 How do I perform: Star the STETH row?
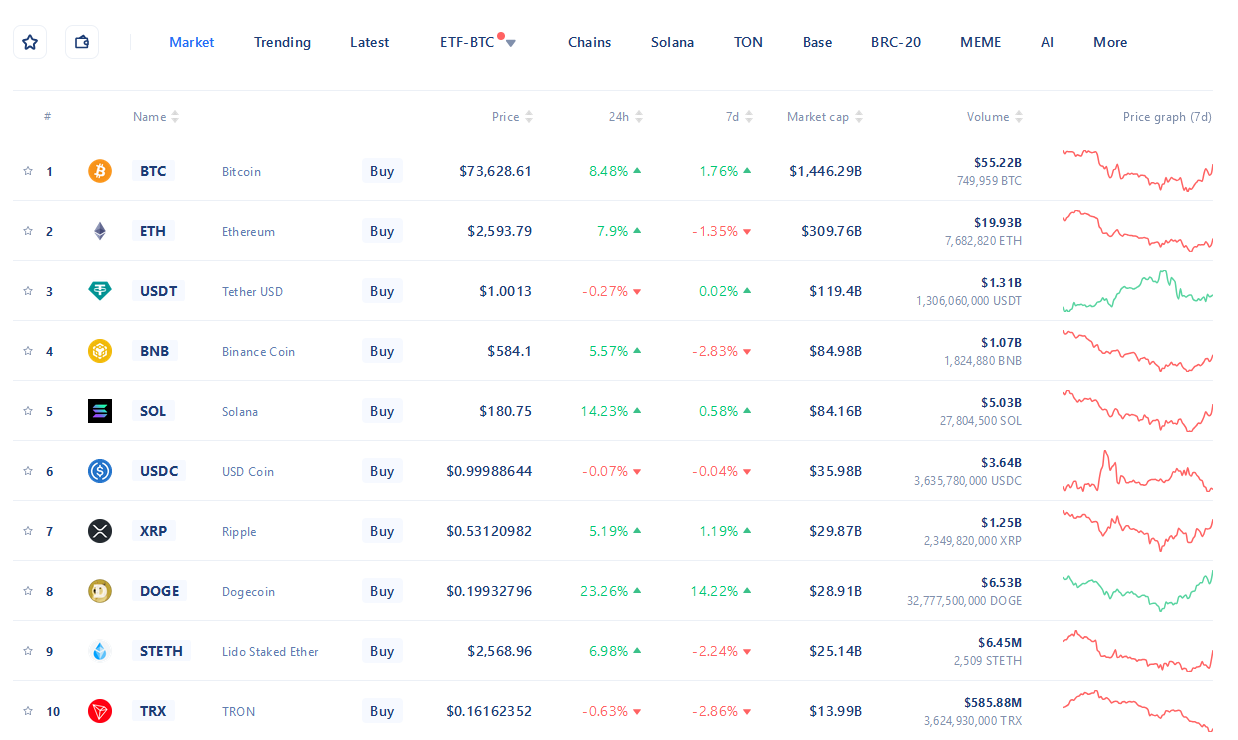click(x=28, y=651)
